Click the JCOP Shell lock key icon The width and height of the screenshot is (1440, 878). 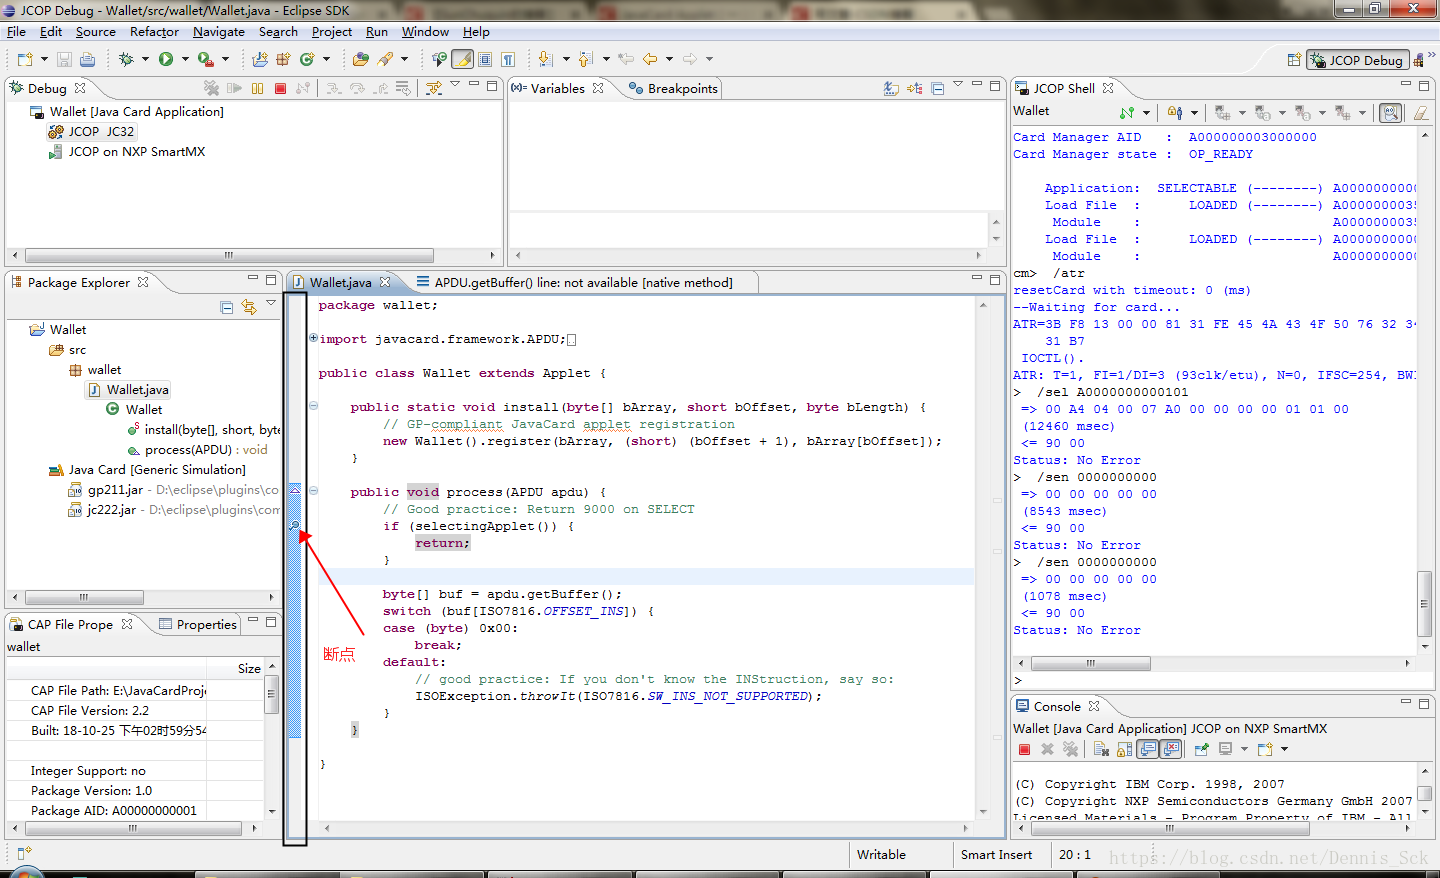click(1175, 113)
